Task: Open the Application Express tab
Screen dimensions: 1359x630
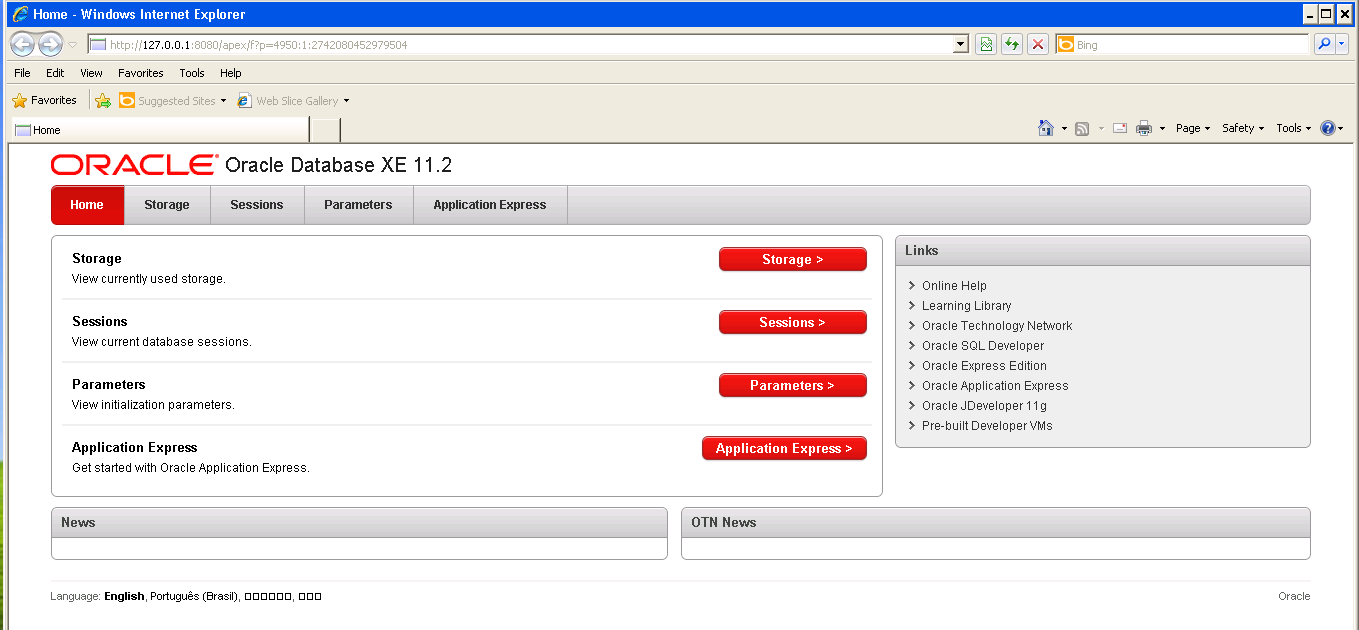Action: point(489,204)
